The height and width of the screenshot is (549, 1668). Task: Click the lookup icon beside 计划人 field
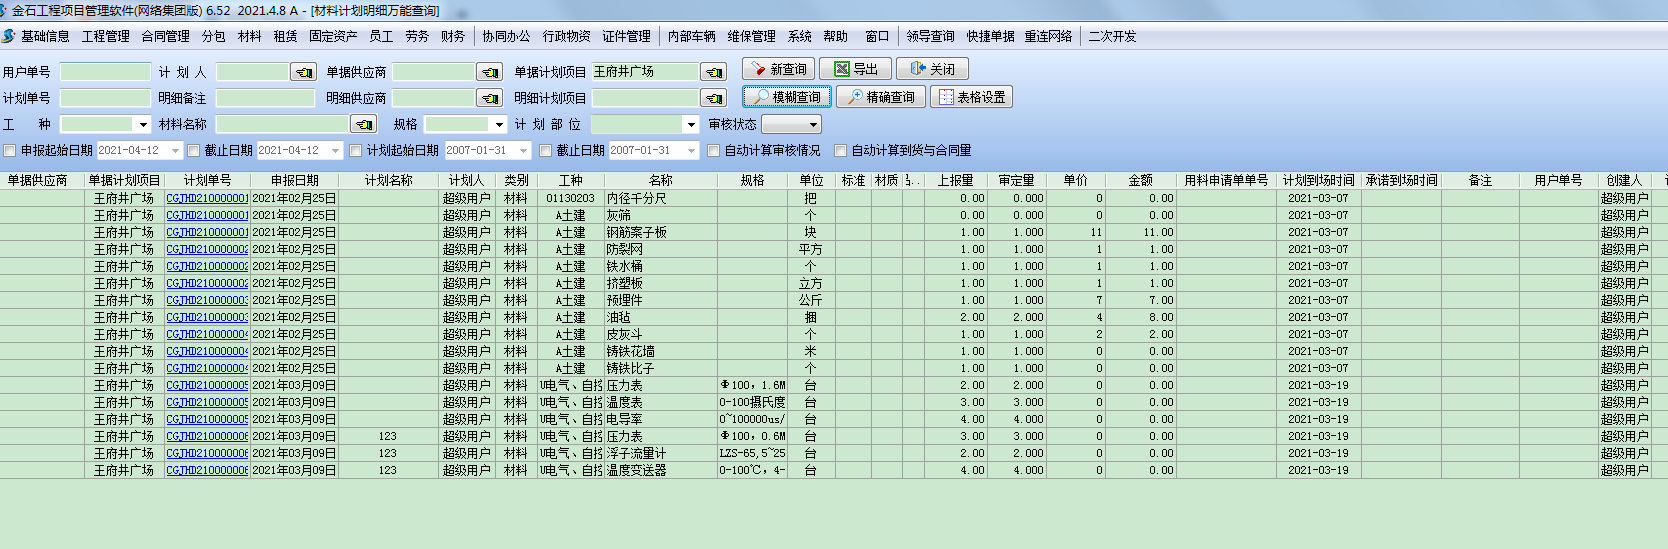tap(303, 72)
